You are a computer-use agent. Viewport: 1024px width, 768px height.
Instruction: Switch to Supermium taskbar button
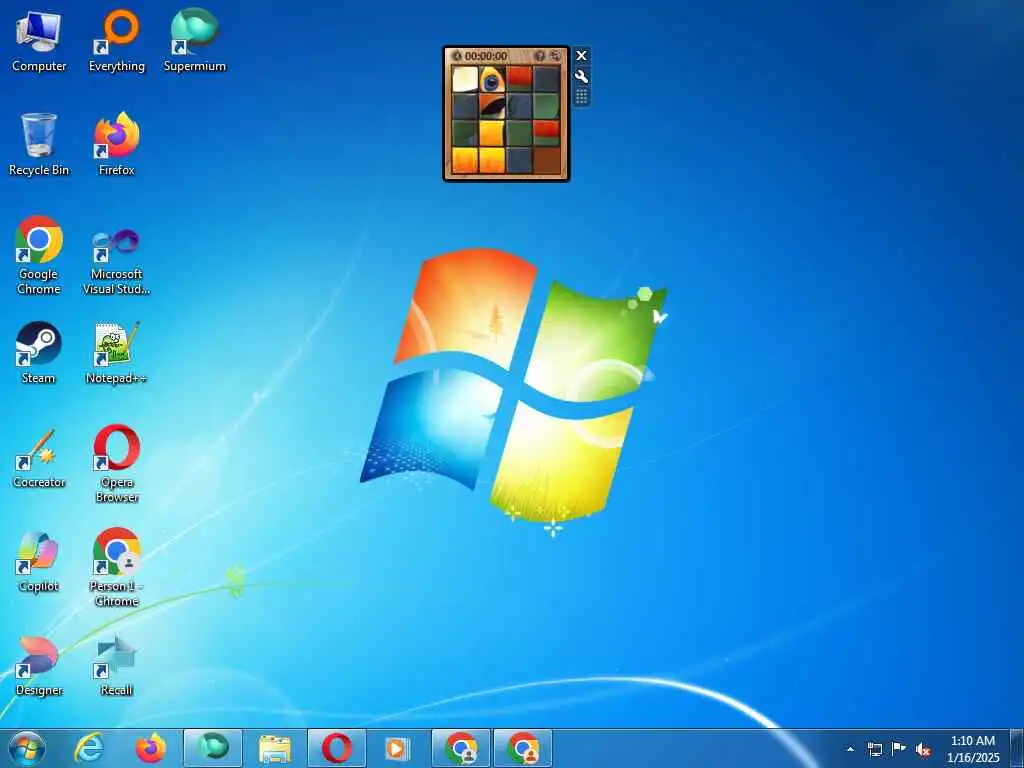(213, 748)
